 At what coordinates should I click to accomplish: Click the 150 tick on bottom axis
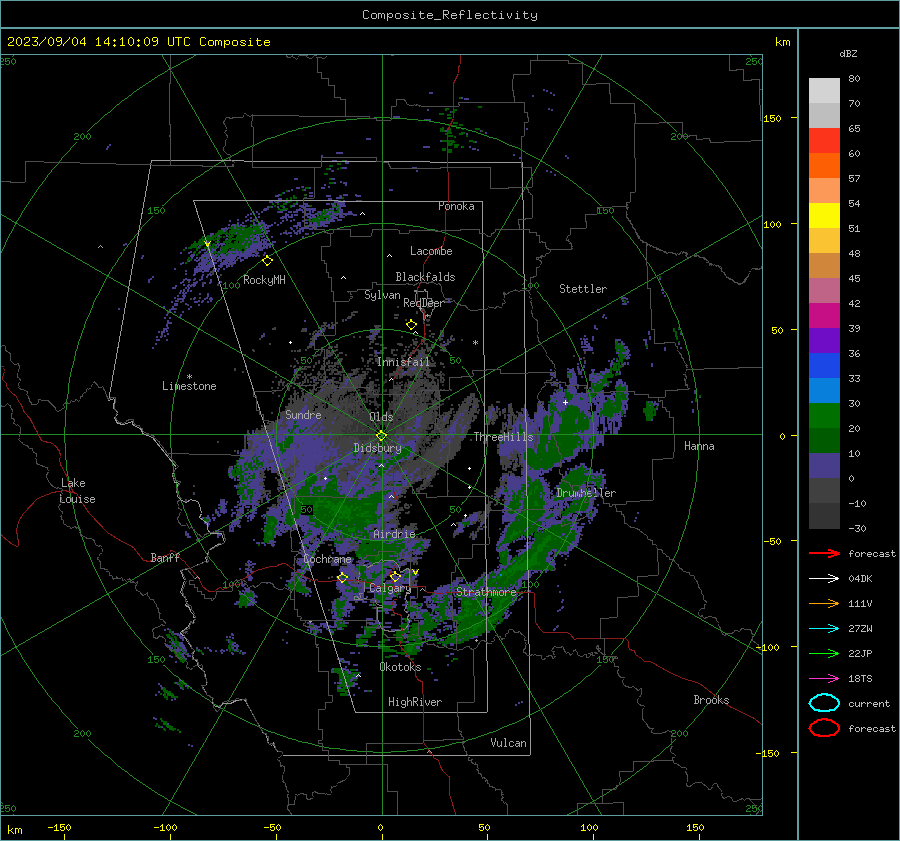pyautogui.click(x=695, y=827)
